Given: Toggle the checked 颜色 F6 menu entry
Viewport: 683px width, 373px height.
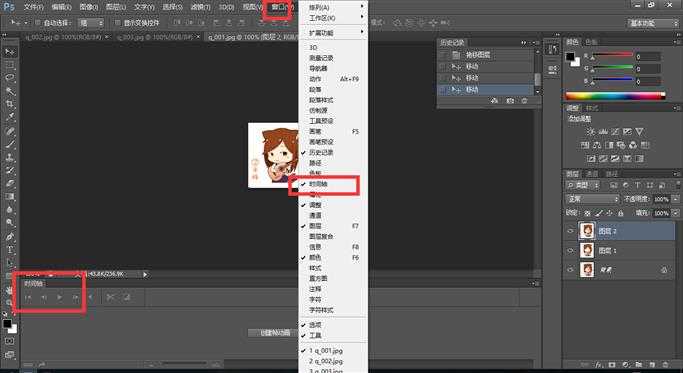Looking at the screenshot, I should coord(333,257).
